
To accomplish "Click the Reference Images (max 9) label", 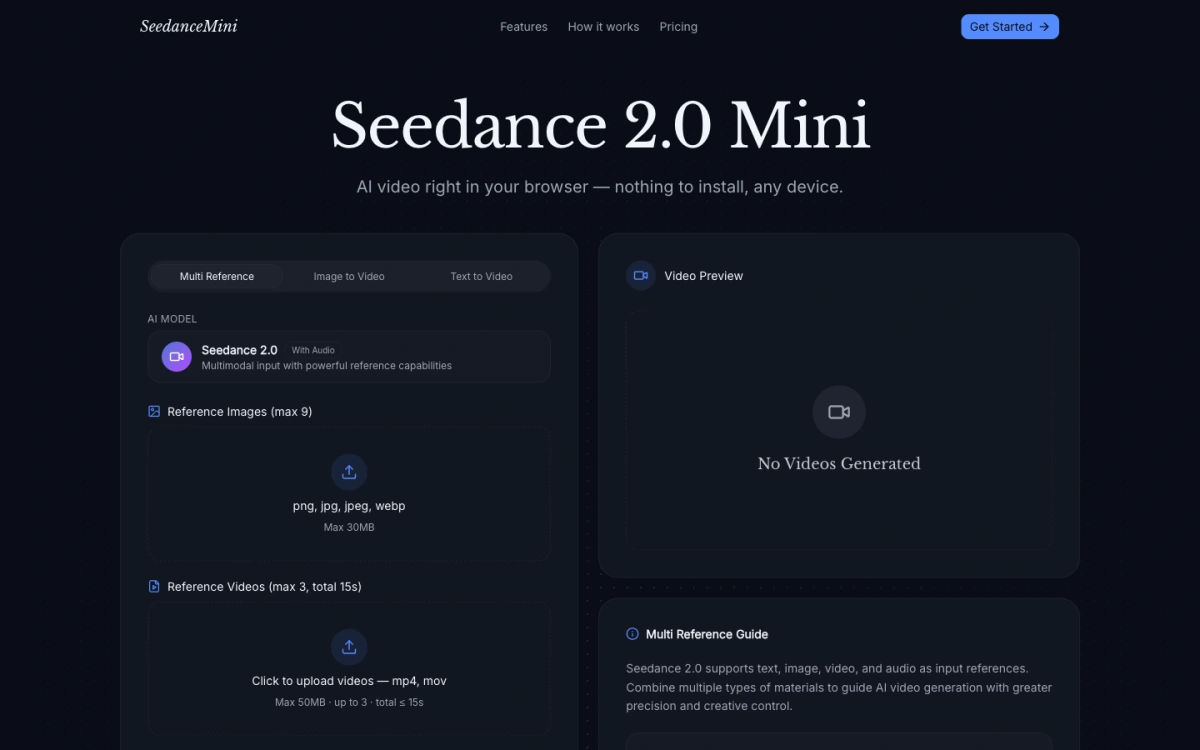I will 240,411.
